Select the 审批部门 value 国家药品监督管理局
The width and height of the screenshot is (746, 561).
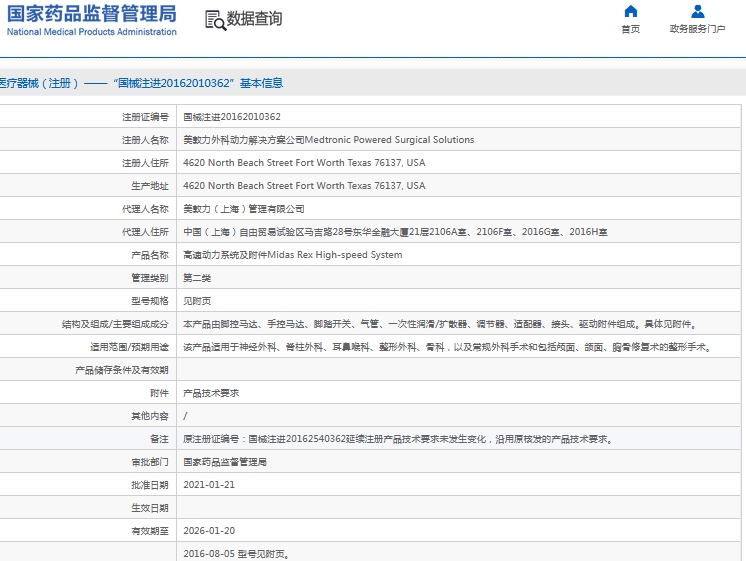[x=225, y=462]
